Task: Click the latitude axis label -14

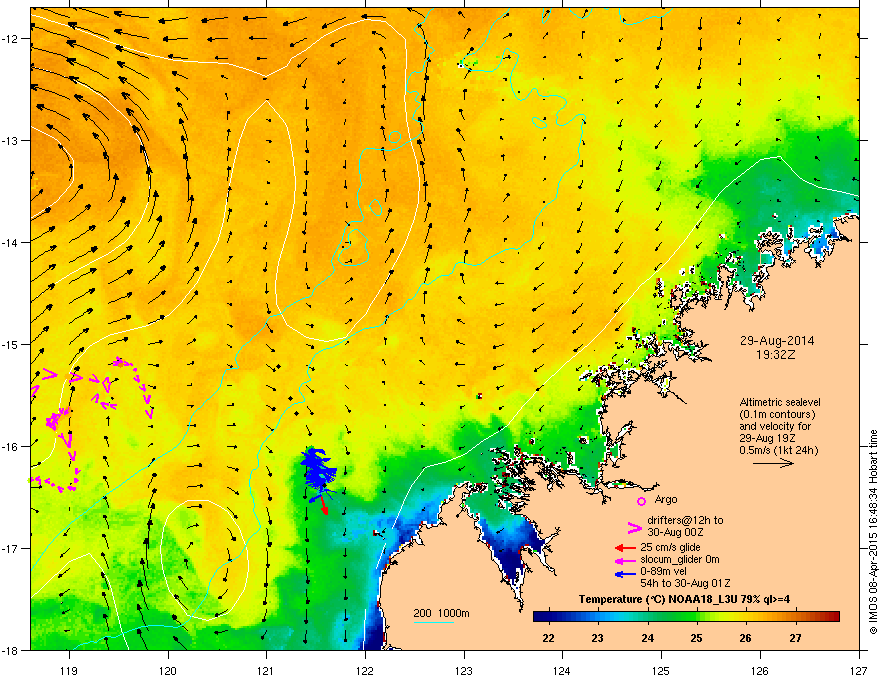Action: pyautogui.click(x=10, y=243)
